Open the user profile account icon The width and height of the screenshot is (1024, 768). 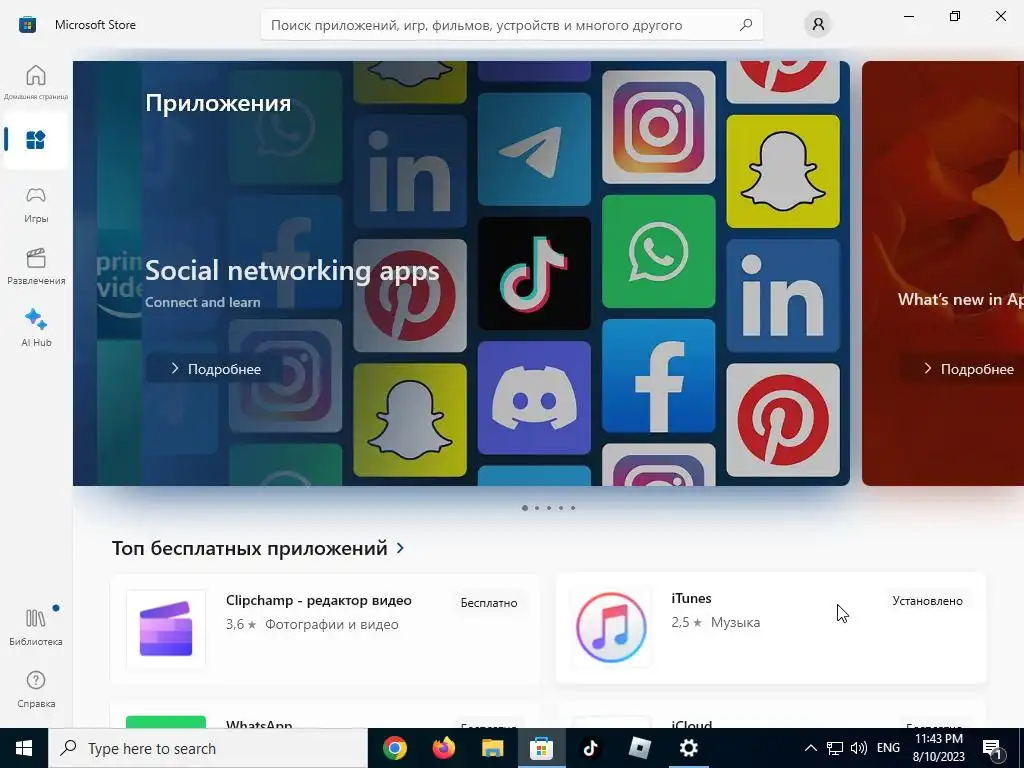coord(818,25)
